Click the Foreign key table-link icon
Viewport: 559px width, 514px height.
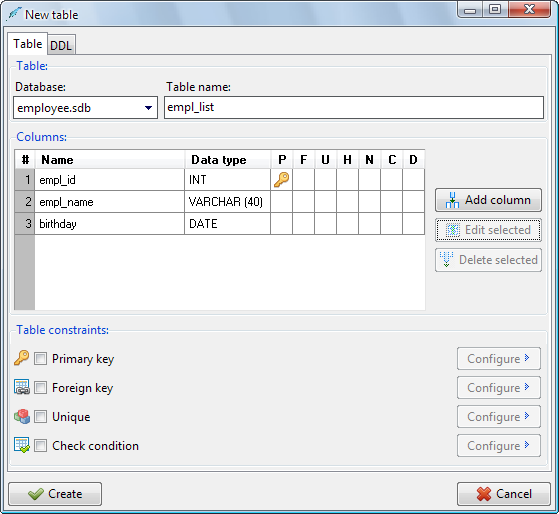tap(21, 387)
